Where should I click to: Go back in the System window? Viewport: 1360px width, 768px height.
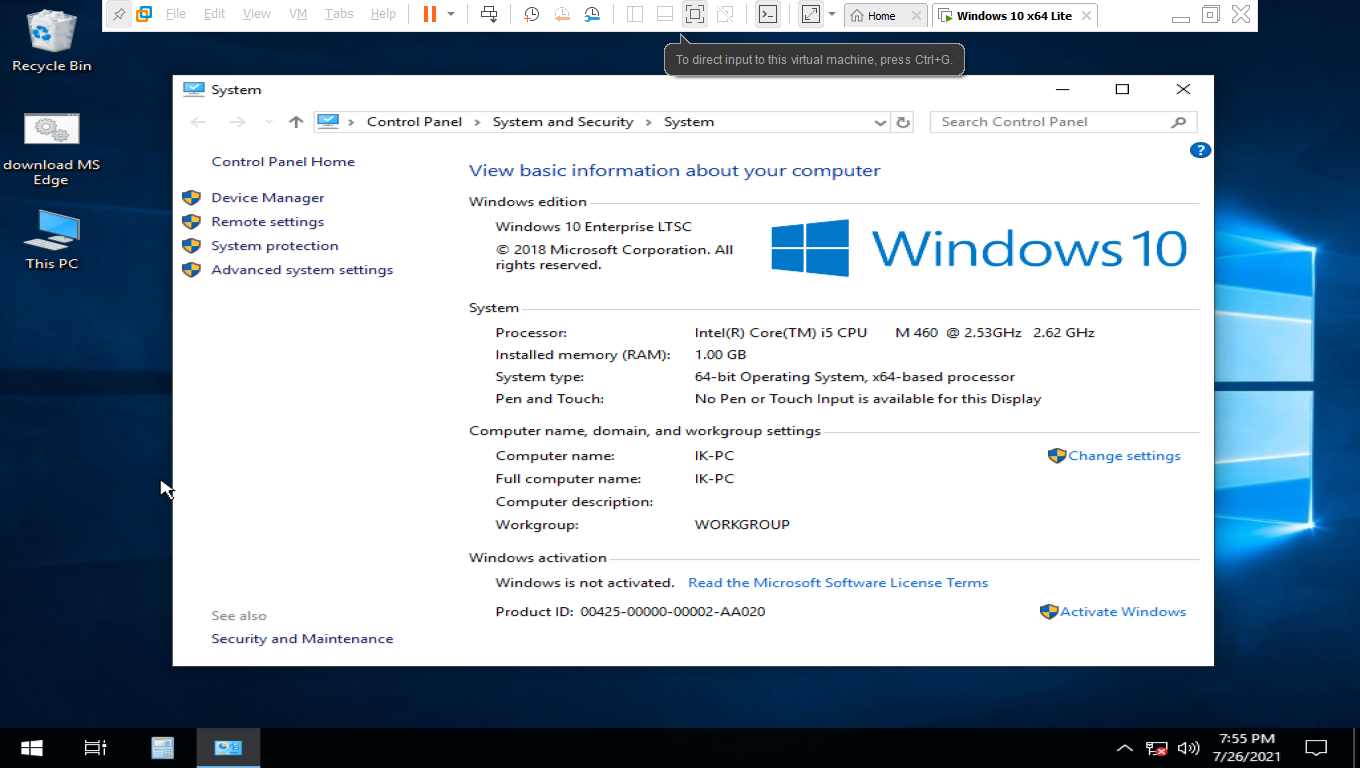(x=198, y=122)
